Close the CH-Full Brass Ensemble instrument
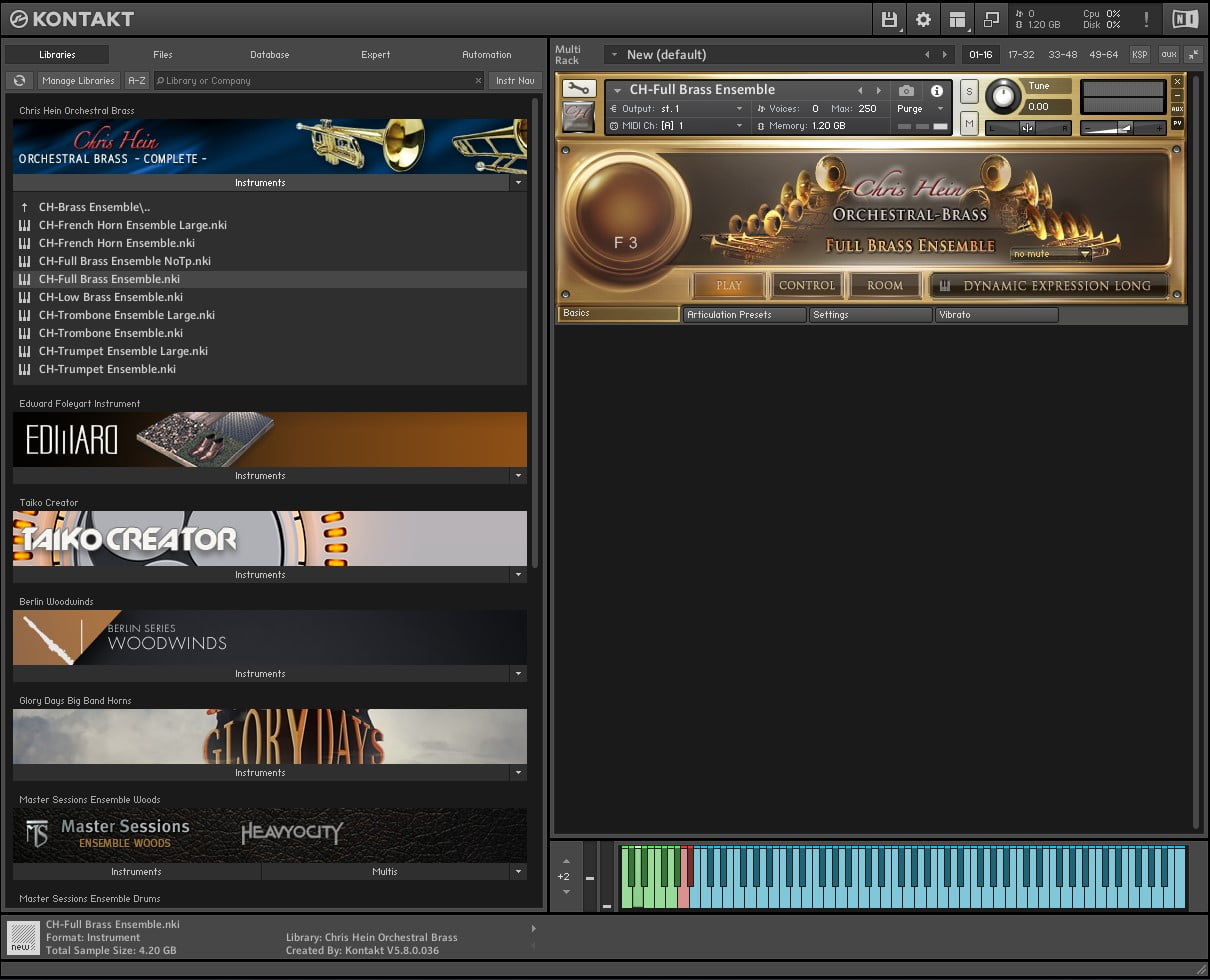Image resolution: width=1210 pixels, height=980 pixels. (1177, 82)
